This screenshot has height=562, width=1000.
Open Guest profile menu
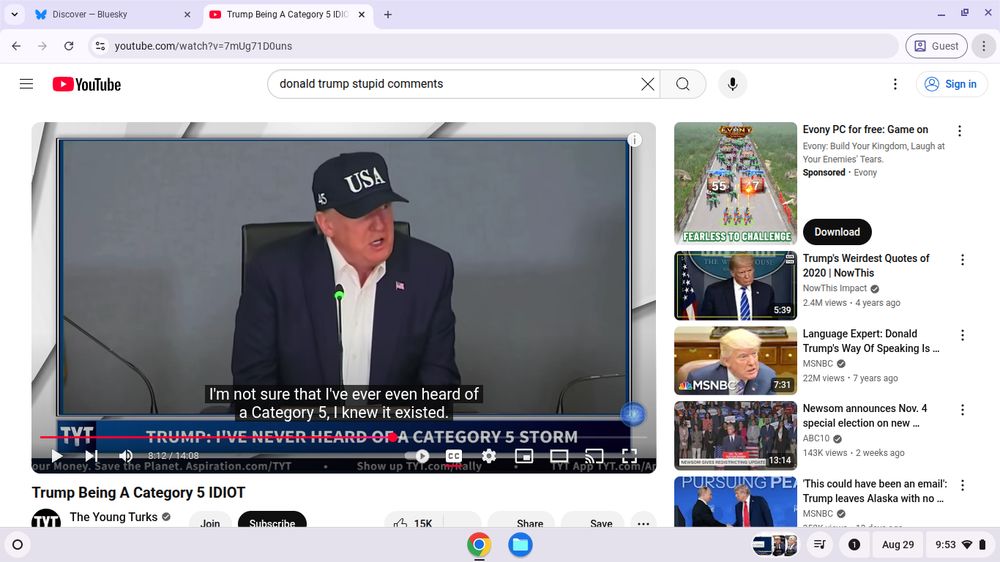click(936, 46)
